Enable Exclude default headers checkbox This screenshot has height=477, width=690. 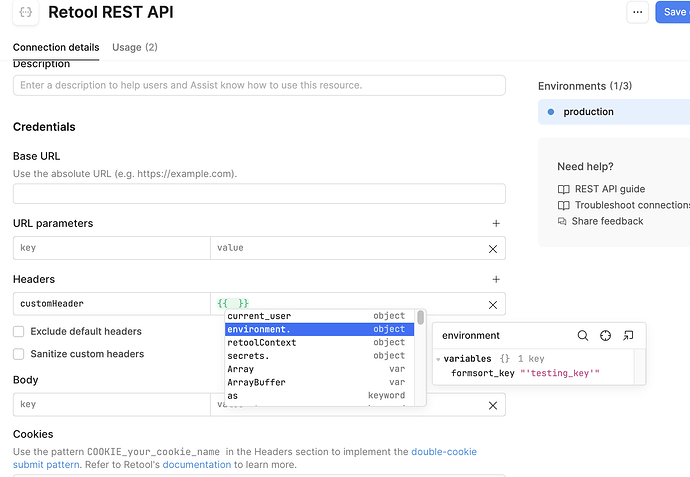19,331
